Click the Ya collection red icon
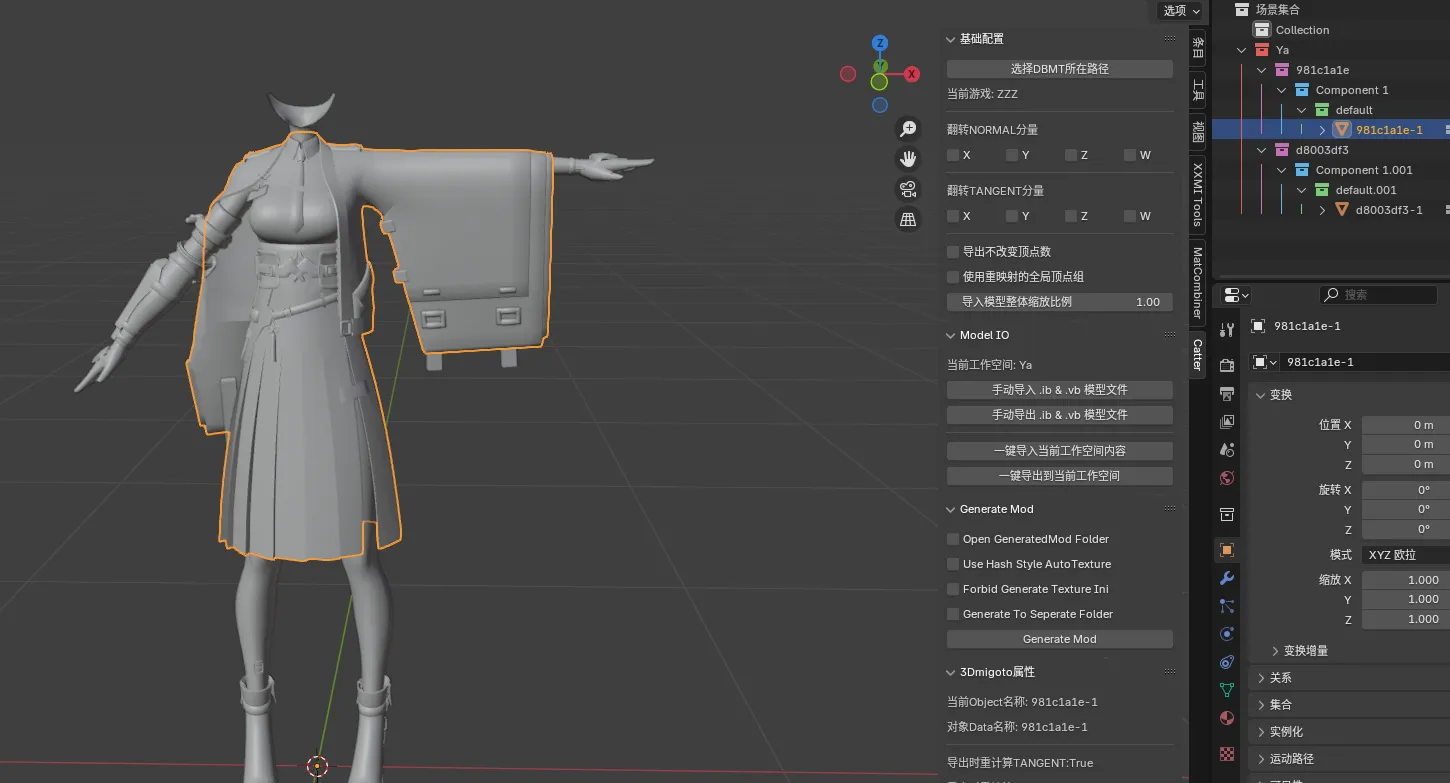1450x783 pixels. pos(1262,50)
